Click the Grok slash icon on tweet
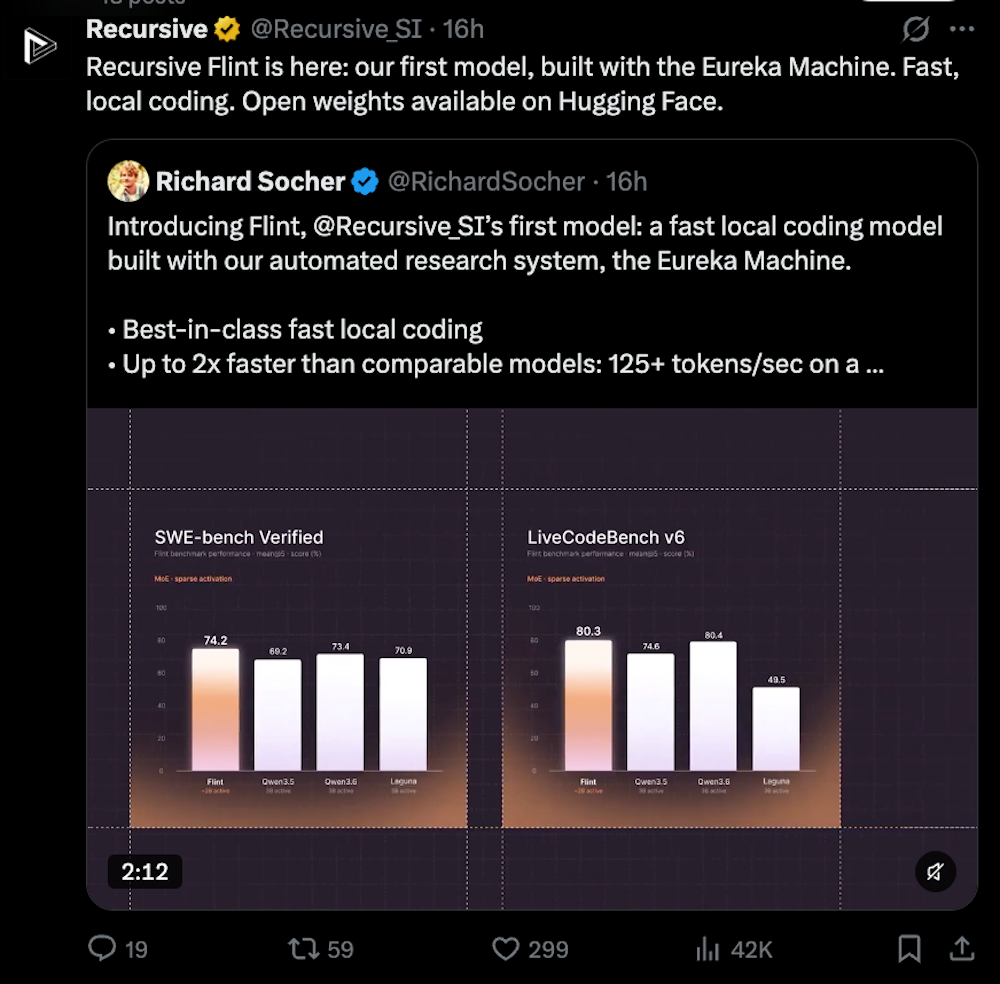This screenshot has width=1000, height=984. [x=915, y=29]
